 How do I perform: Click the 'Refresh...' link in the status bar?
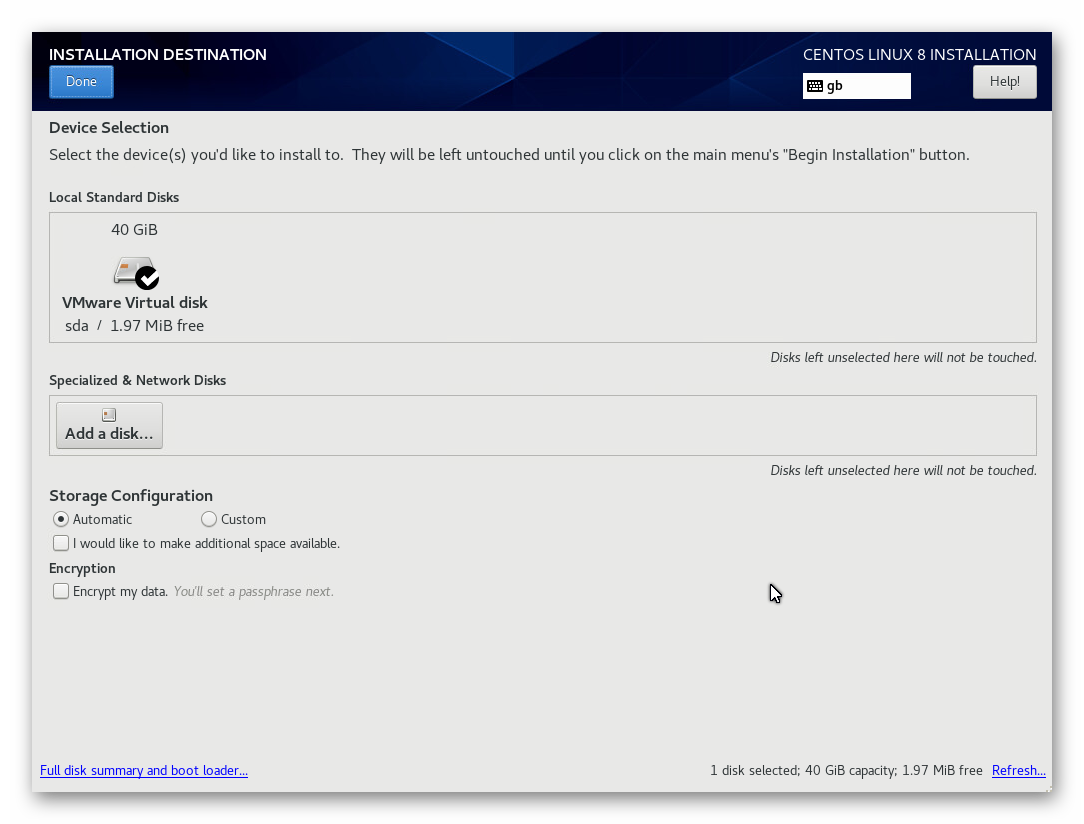point(1018,770)
